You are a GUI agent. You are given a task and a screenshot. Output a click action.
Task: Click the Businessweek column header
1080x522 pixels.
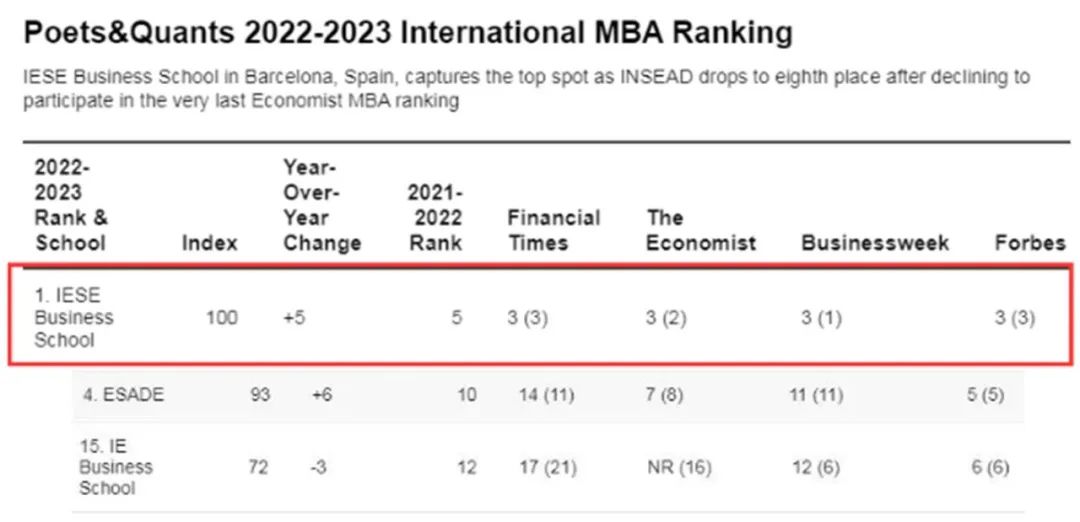pos(875,243)
